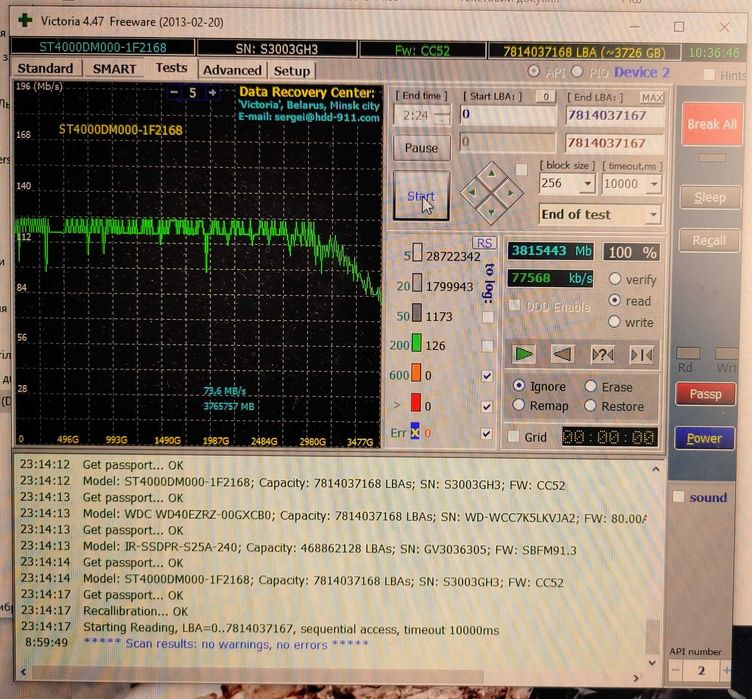This screenshot has width=752, height=699.
Task: Click the Start LBA input field
Action: [507, 115]
